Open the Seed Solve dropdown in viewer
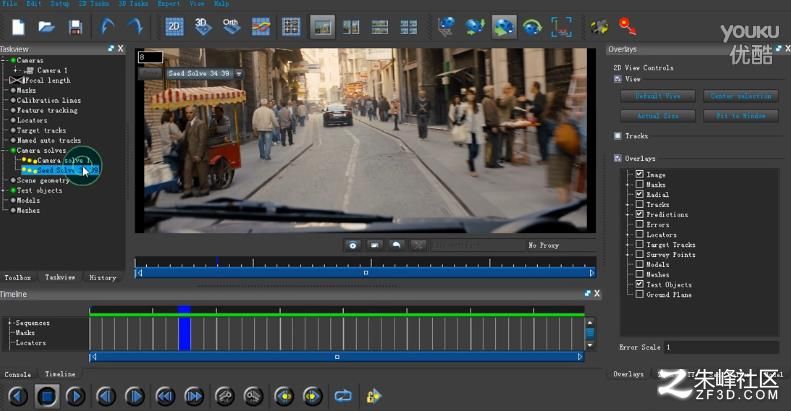 pyautogui.click(x=239, y=74)
